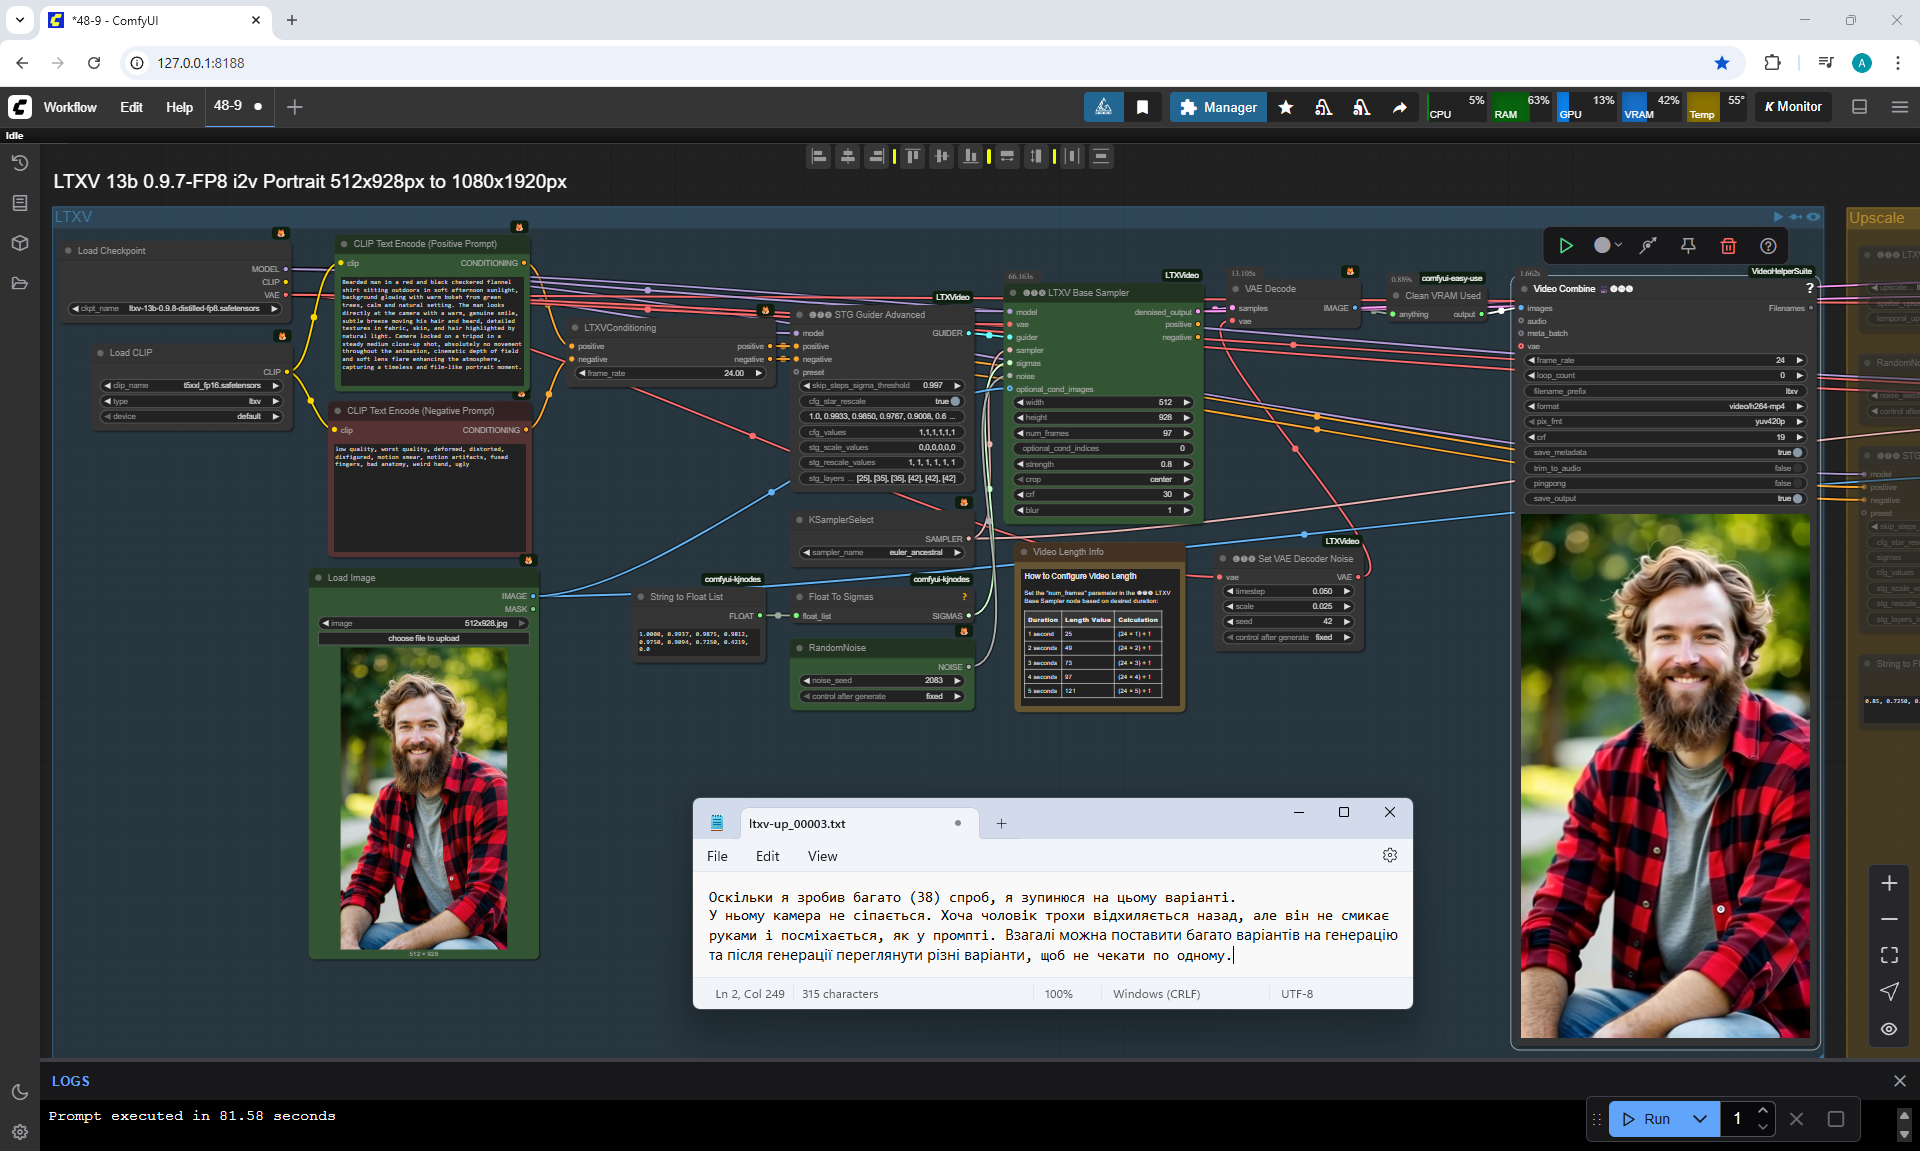Open the model library cube icon
The image size is (1920, 1151).
point(19,243)
